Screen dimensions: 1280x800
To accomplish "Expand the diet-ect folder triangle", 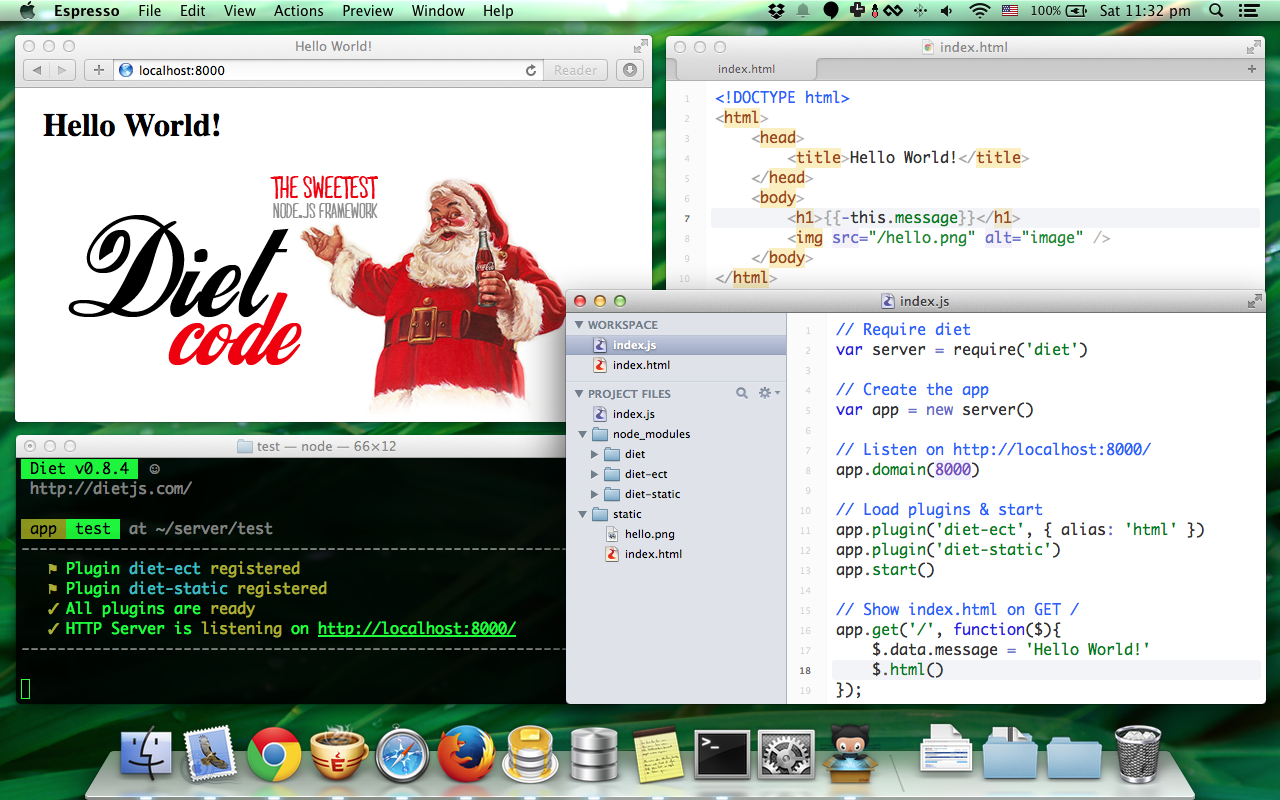I will tap(595, 474).
